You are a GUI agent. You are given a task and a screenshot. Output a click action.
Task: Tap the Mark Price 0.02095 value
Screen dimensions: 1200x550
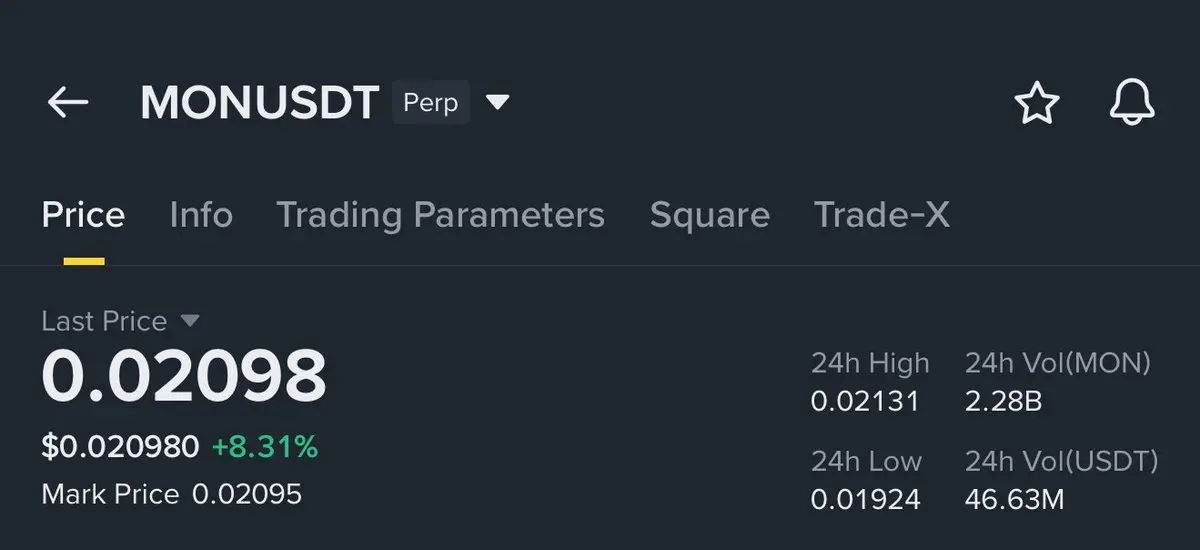tap(246, 494)
